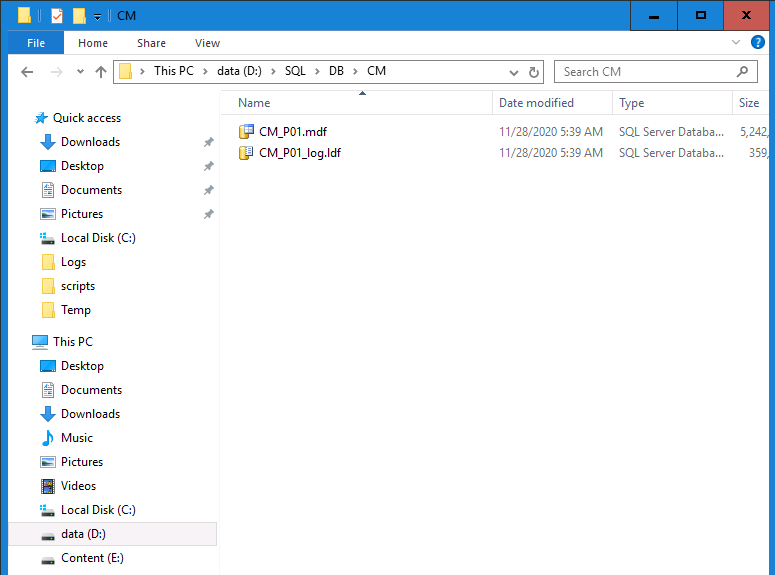This screenshot has height=575, width=775.
Task: Open Pictures under Quick access
Action: coord(82,214)
